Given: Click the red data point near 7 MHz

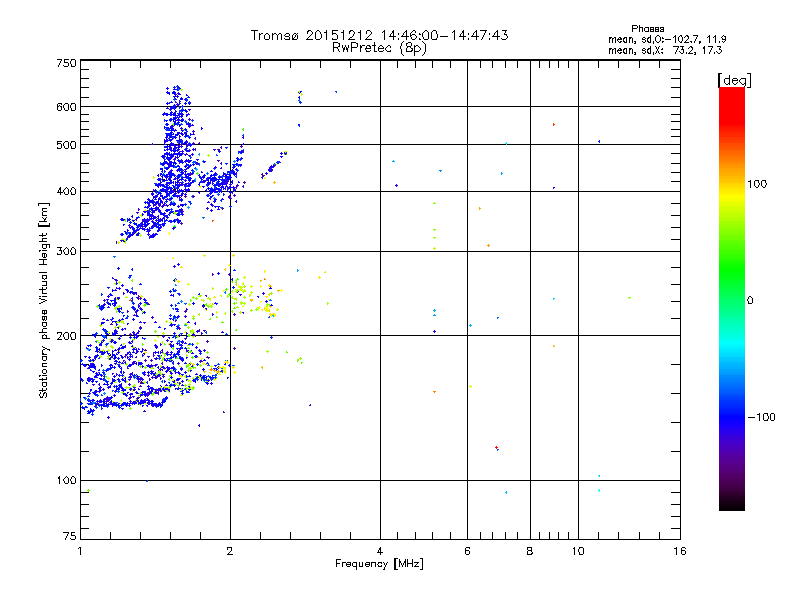Looking at the screenshot, I should click(x=496, y=447).
